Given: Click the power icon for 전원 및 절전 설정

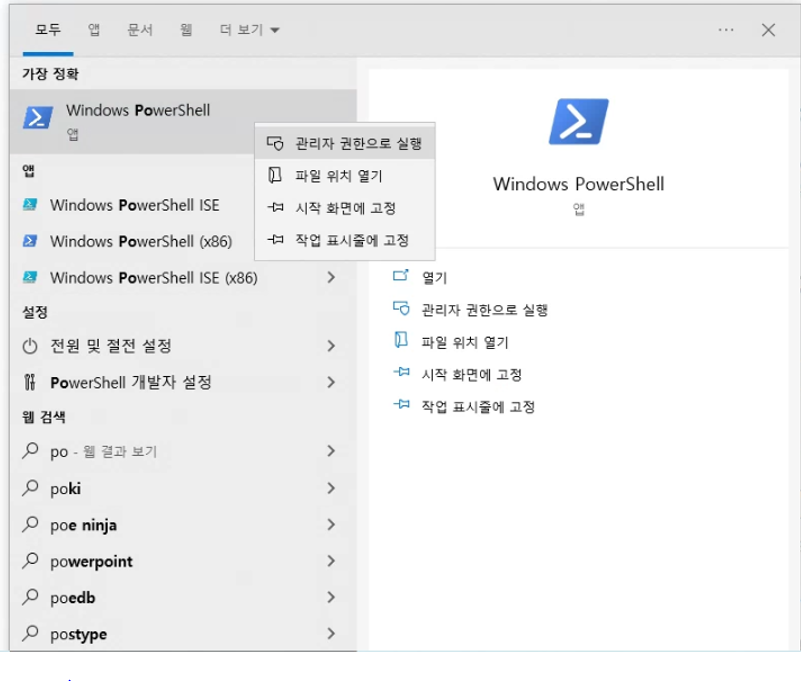Looking at the screenshot, I should coord(30,346).
